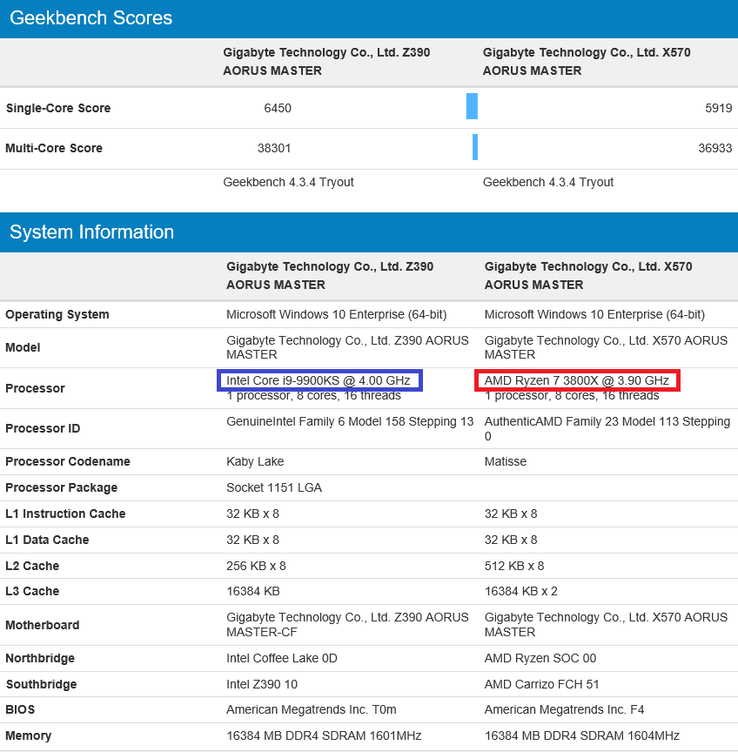Click the Operating System row label

click(57, 315)
